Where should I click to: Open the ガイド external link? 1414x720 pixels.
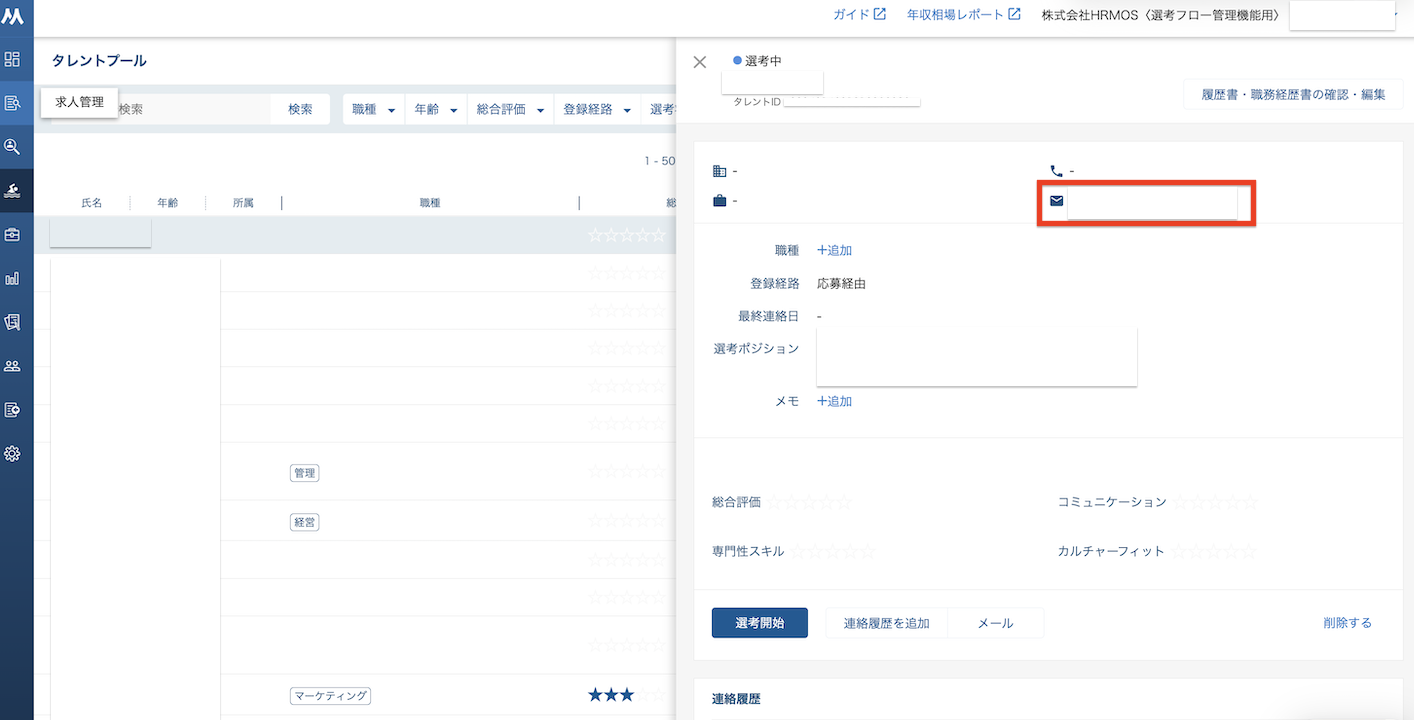click(859, 14)
